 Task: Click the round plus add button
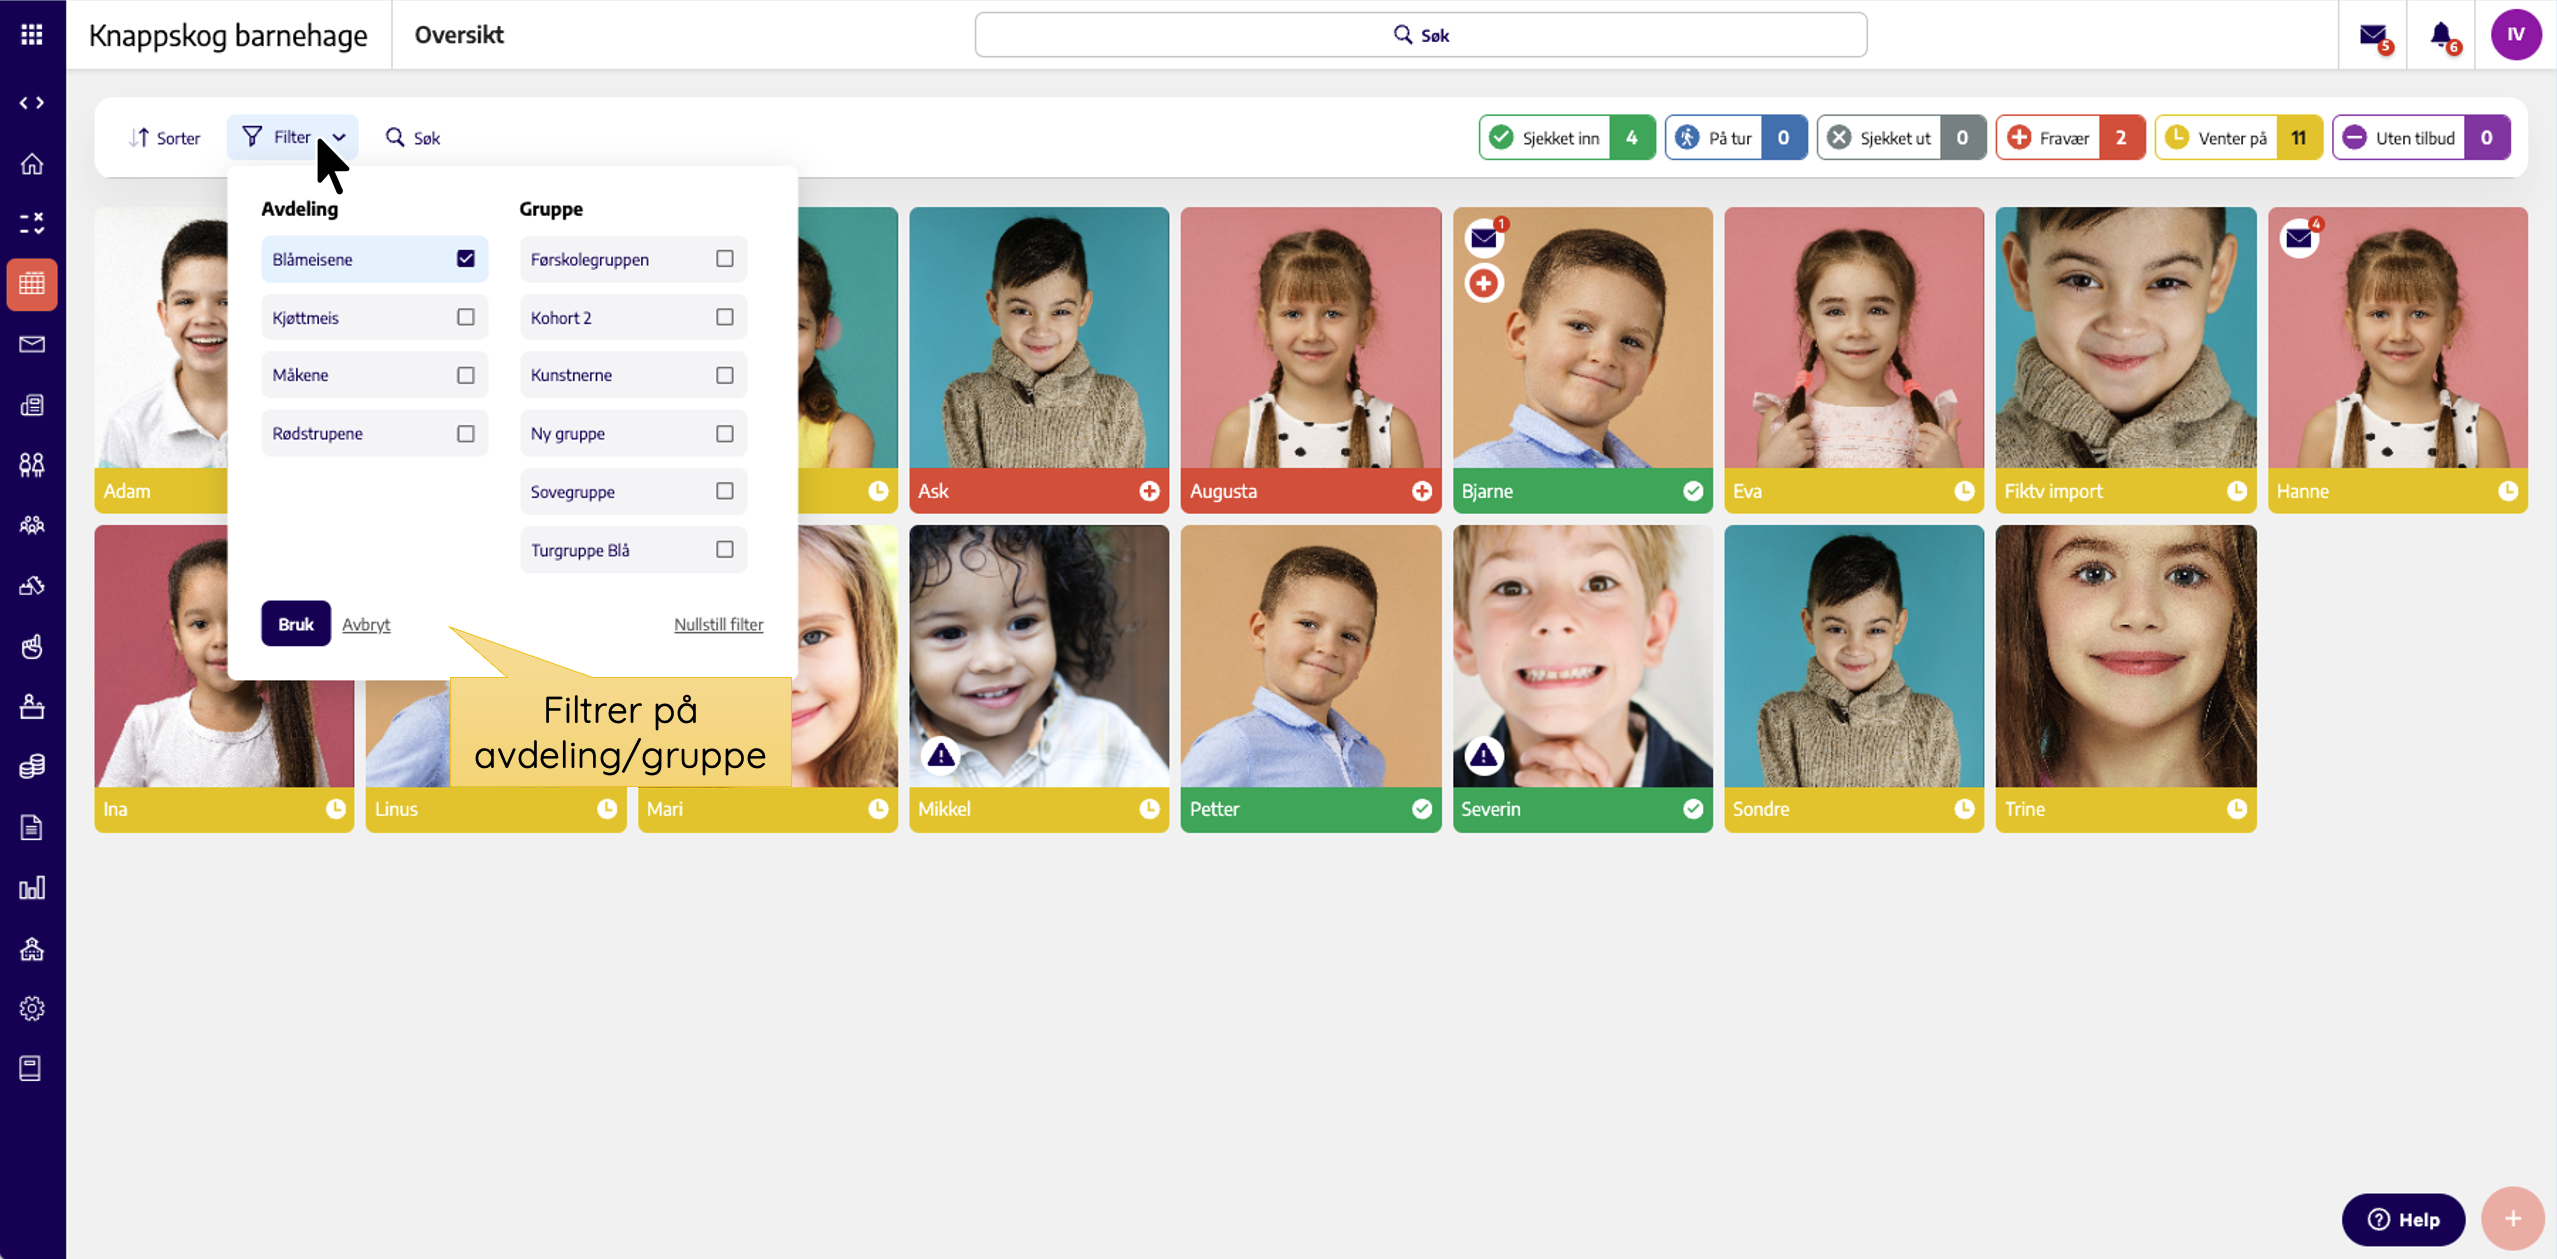point(2512,1218)
